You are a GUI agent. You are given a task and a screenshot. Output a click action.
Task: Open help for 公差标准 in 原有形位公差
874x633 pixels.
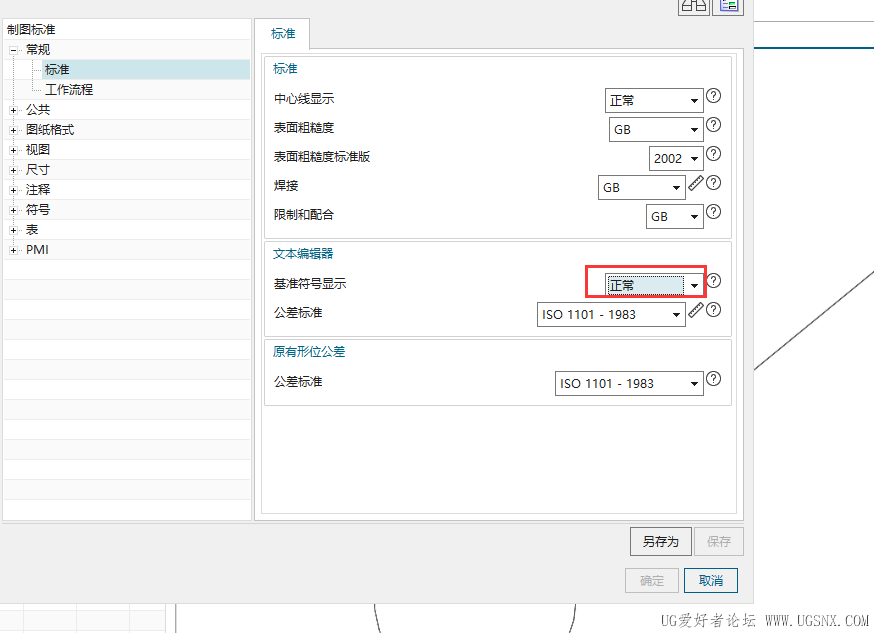(713, 379)
